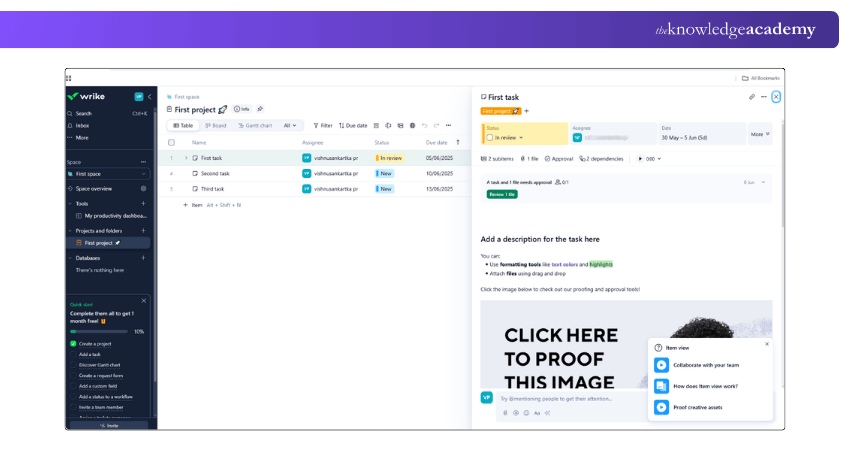Toggle Add a status to a workflow item
Viewport: 850px width, 450px height.
click(x=73, y=397)
